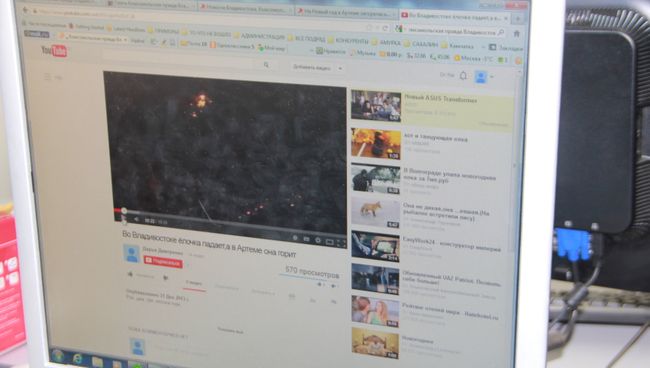Click the browser address bar
650x368 pixels.
(199, 19)
